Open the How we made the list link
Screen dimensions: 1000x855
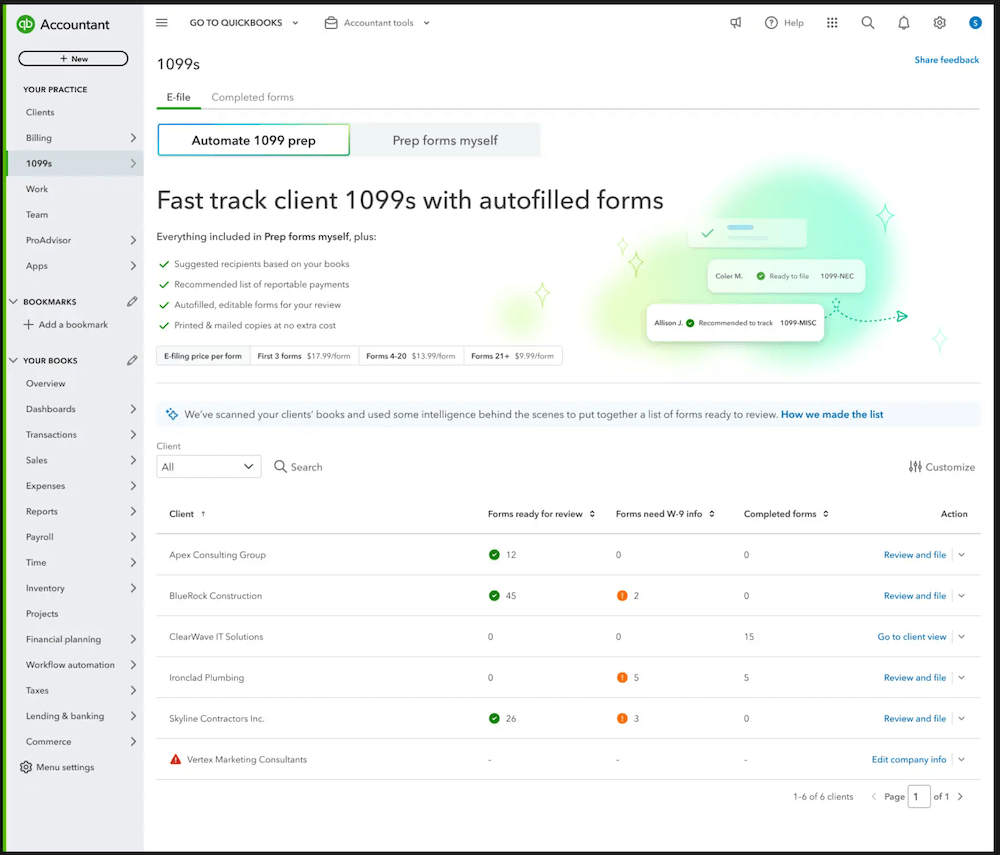pos(831,413)
